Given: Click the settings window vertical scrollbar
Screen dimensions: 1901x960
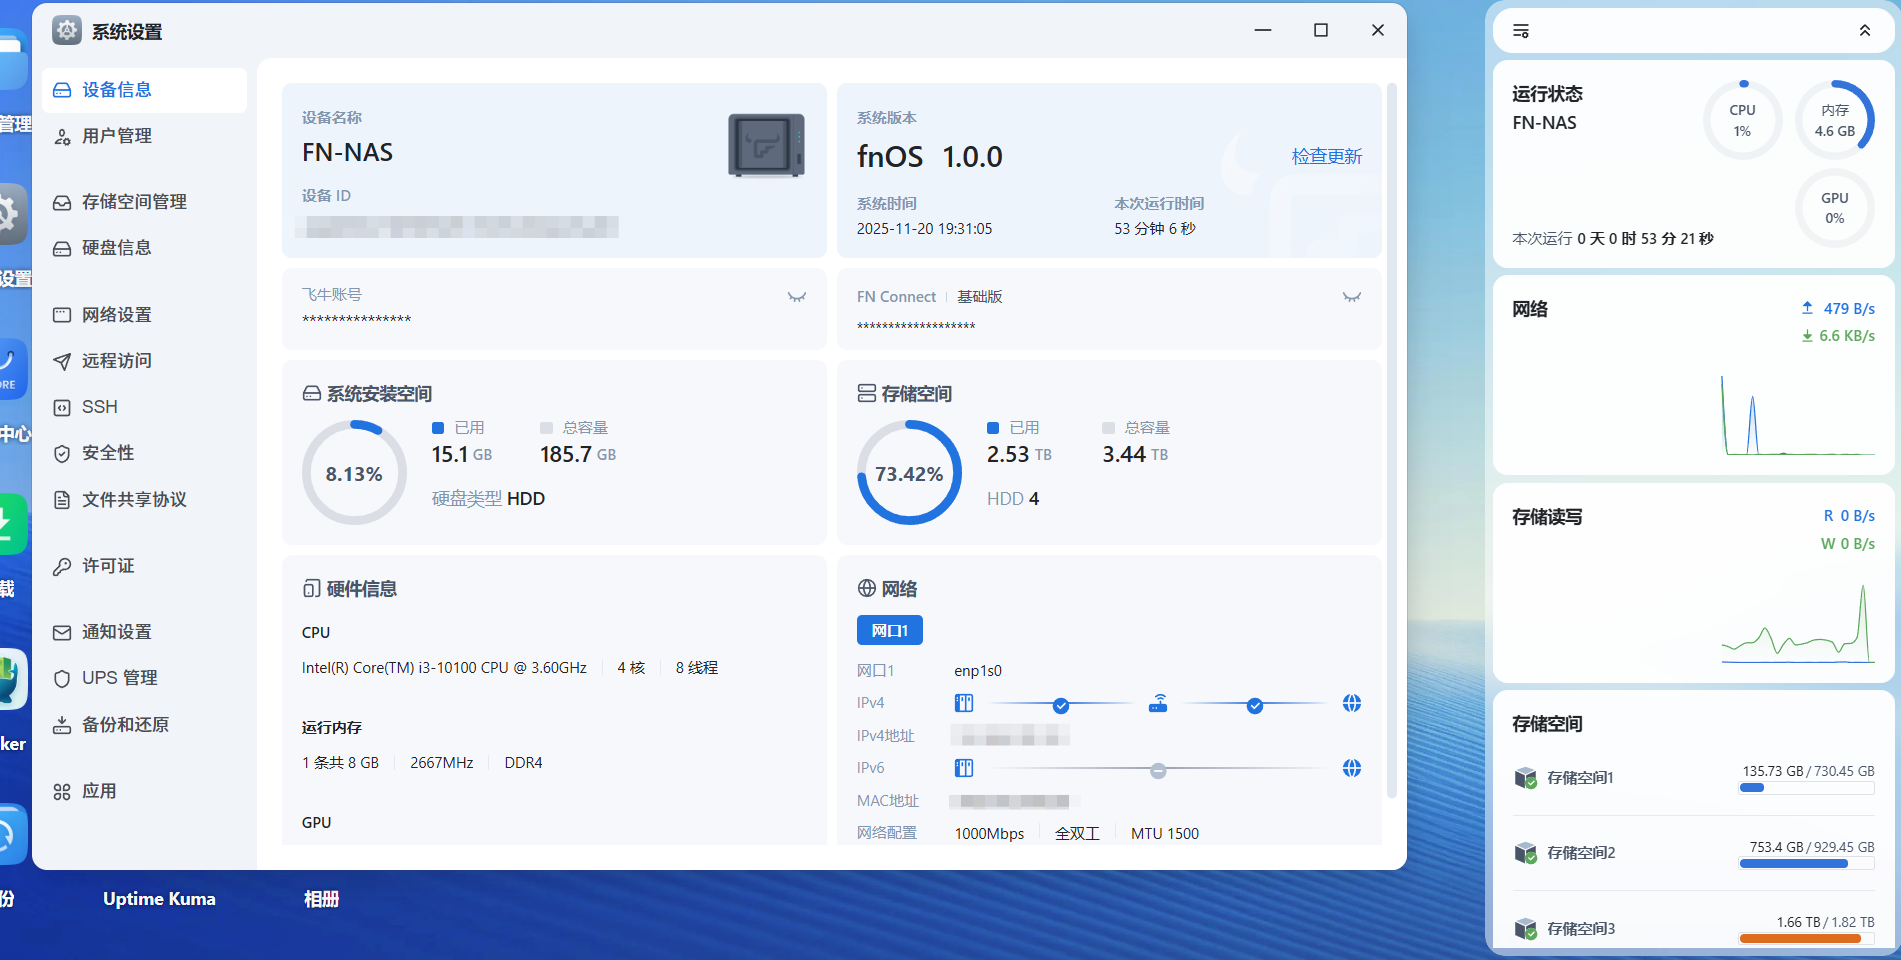Looking at the screenshot, I should tap(1391, 440).
